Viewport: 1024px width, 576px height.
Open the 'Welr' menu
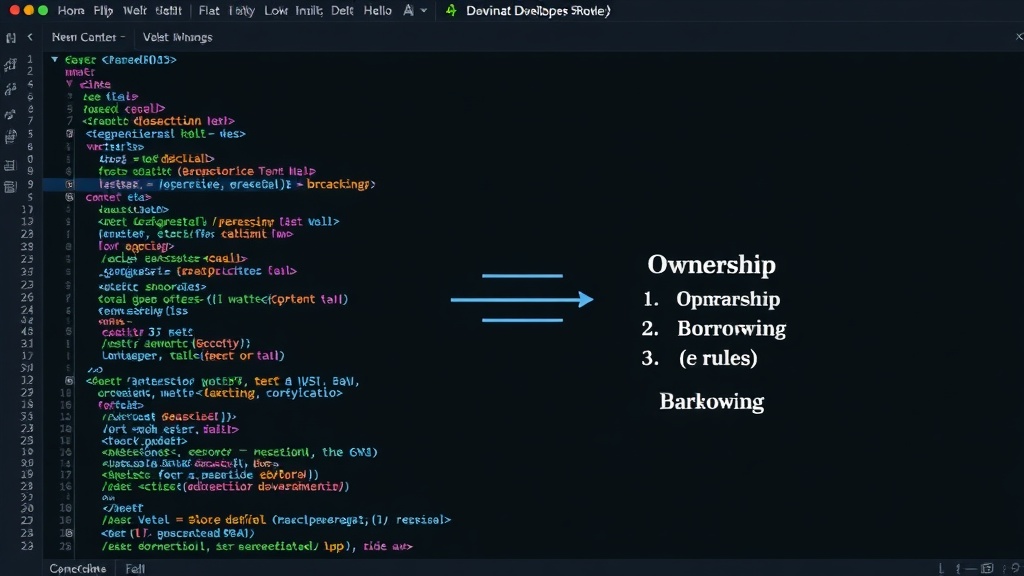[135, 10]
